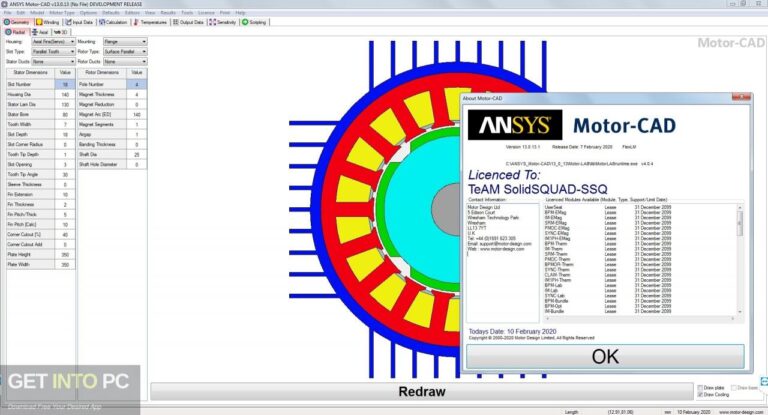Toggle the Draw base checkbox
Image resolution: width=768 pixels, height=415 pixels.
734,388
